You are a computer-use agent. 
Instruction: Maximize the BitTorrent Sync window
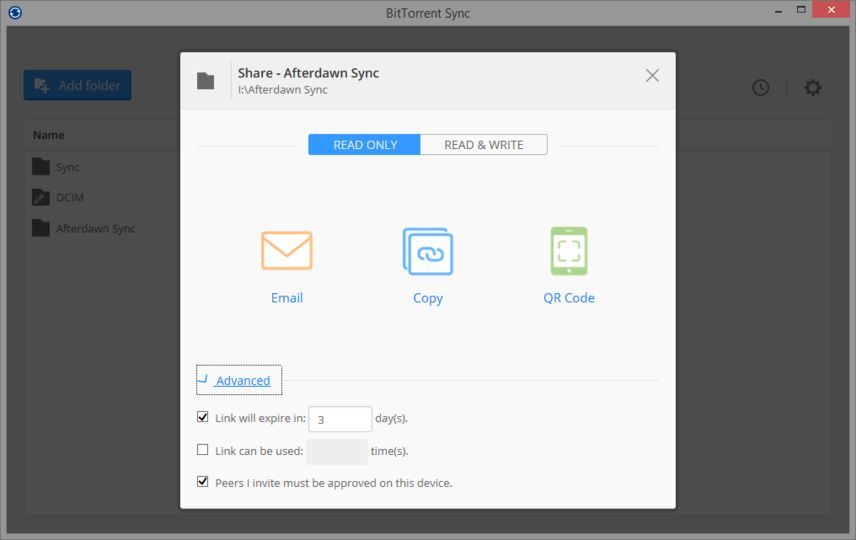click(x=801, y=10)
